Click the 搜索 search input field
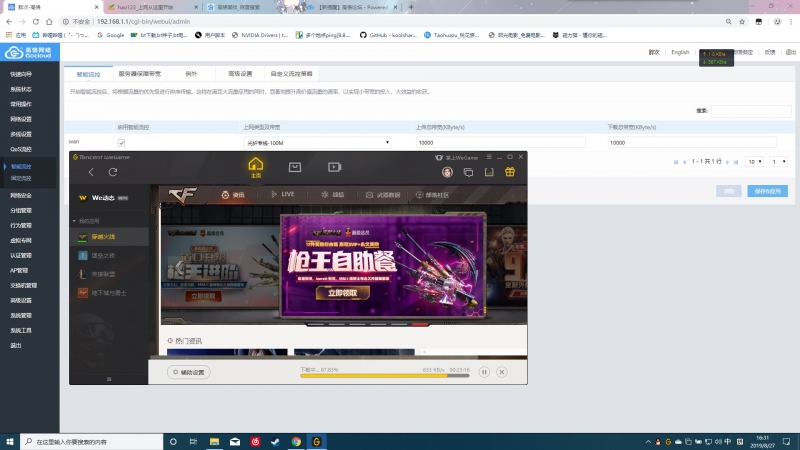Viewport: 800px width, 450px height. (x=751, y=111)
